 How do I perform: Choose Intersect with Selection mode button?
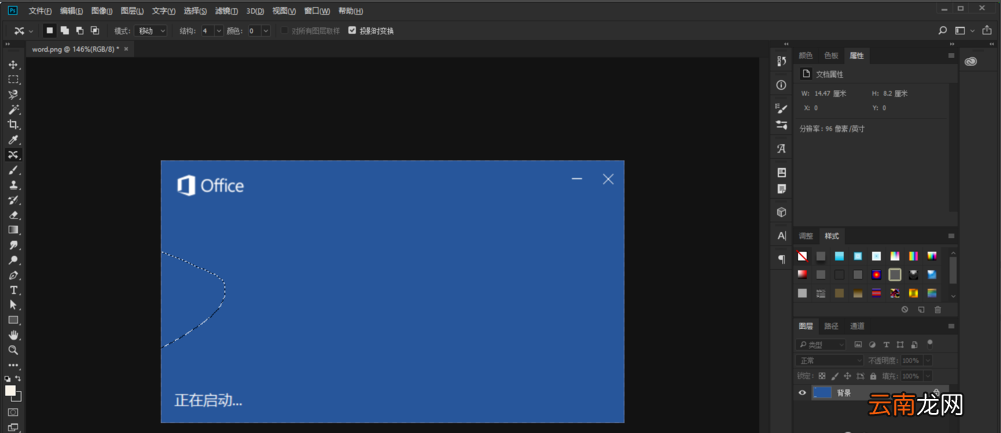point(95,31)
